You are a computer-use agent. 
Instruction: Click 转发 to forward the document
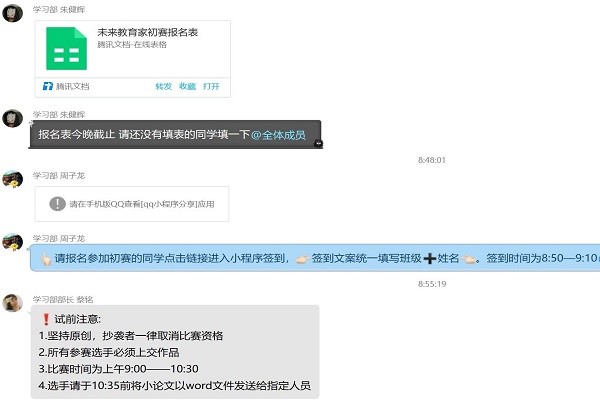[163, 87]
